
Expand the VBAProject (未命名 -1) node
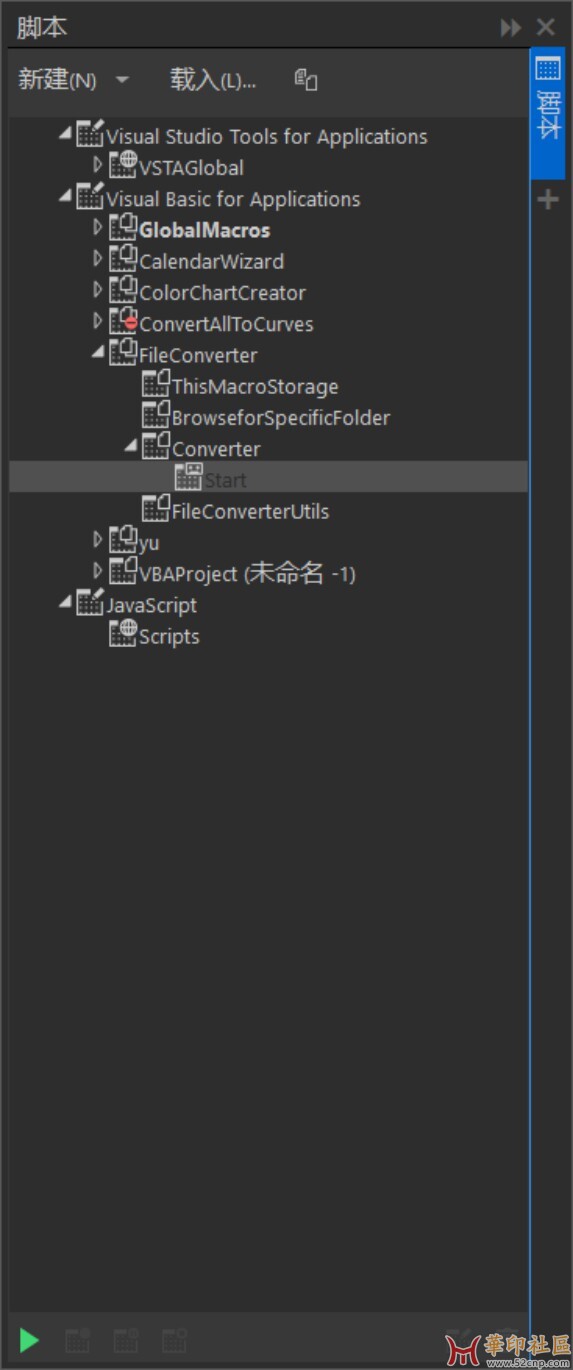click(98, 572)
